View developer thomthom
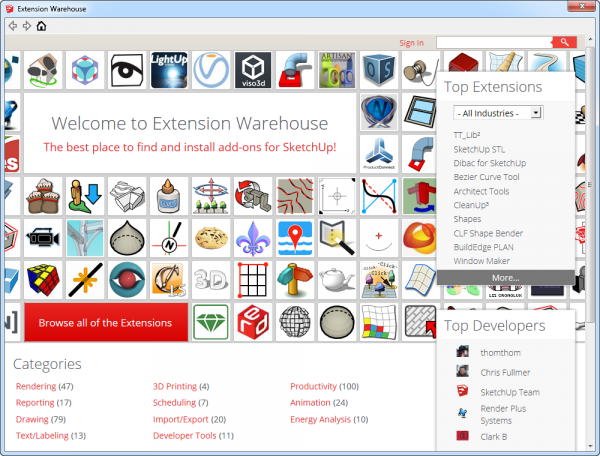Screen dimensions: 600x456 (x=500, y=352)
